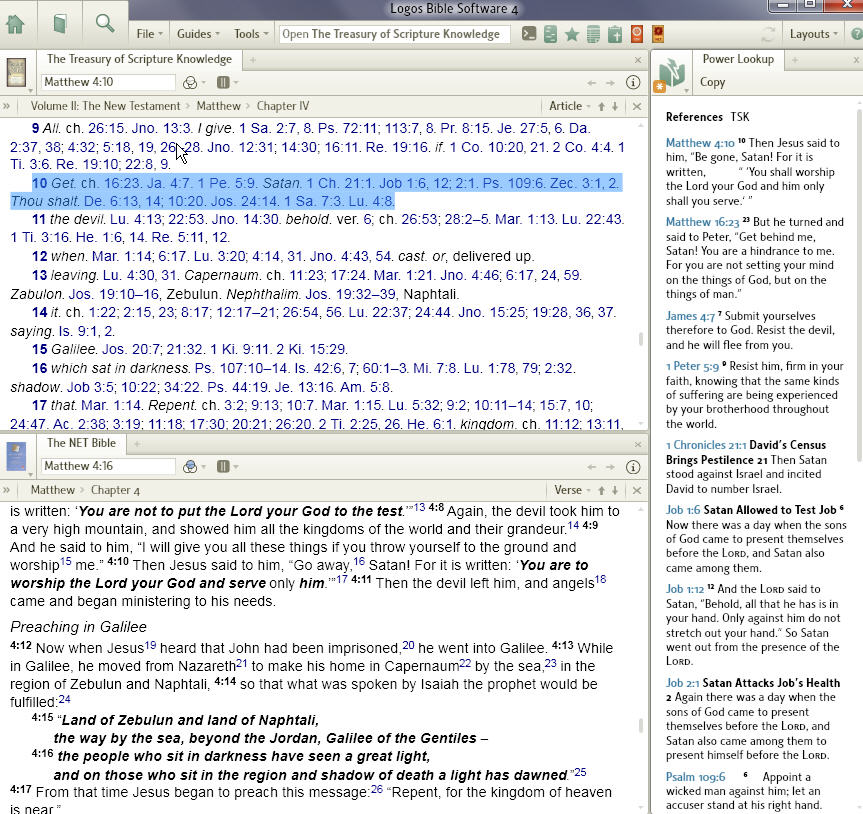
Task: Open the command line shortcut icon
Action: (x=529, y=34)
